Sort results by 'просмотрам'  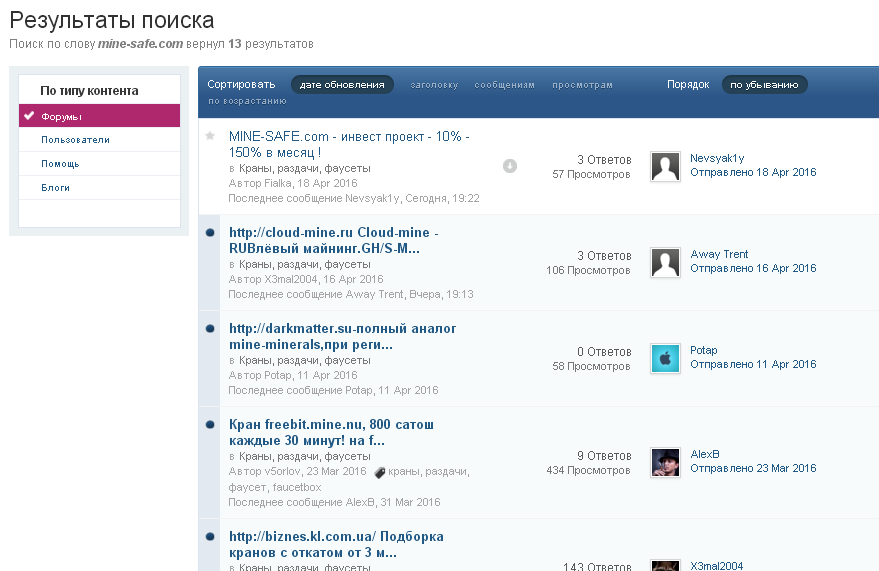pyautogui.click(x=582, y=85)
